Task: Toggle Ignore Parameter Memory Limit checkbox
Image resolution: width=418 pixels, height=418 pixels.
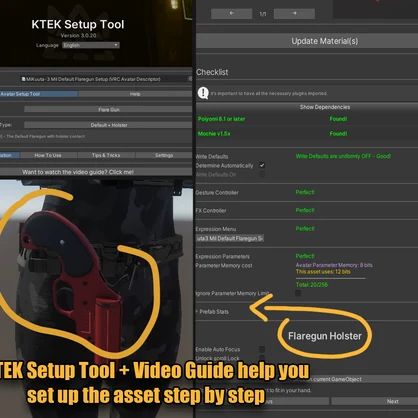Action: coord(298,293)
